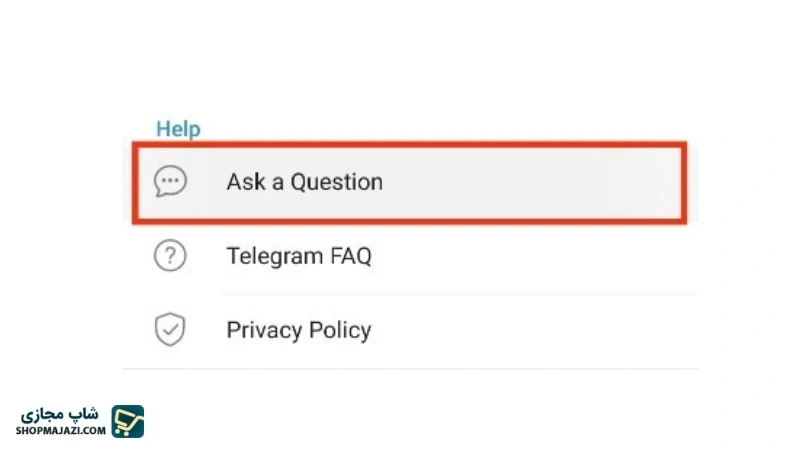
Task: Click blank area of Telegram FAQ row
Action: tap(536, 256)
